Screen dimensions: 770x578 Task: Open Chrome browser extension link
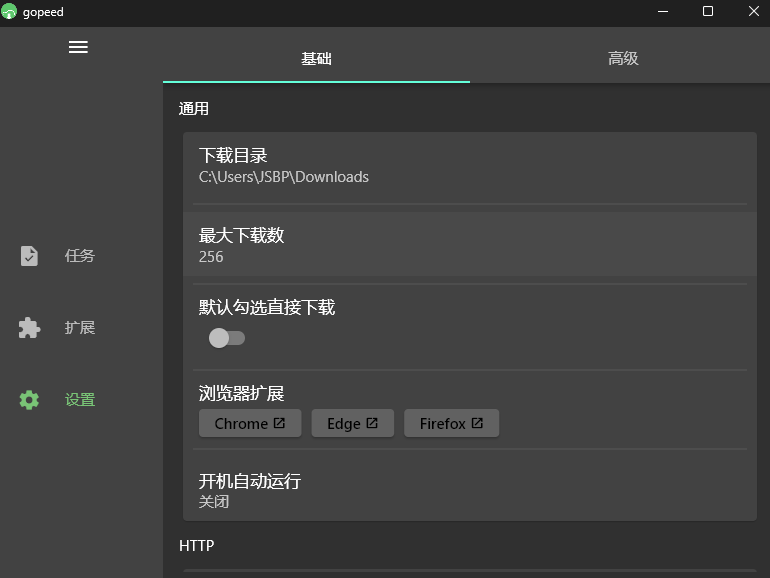(x=250, y=423)
